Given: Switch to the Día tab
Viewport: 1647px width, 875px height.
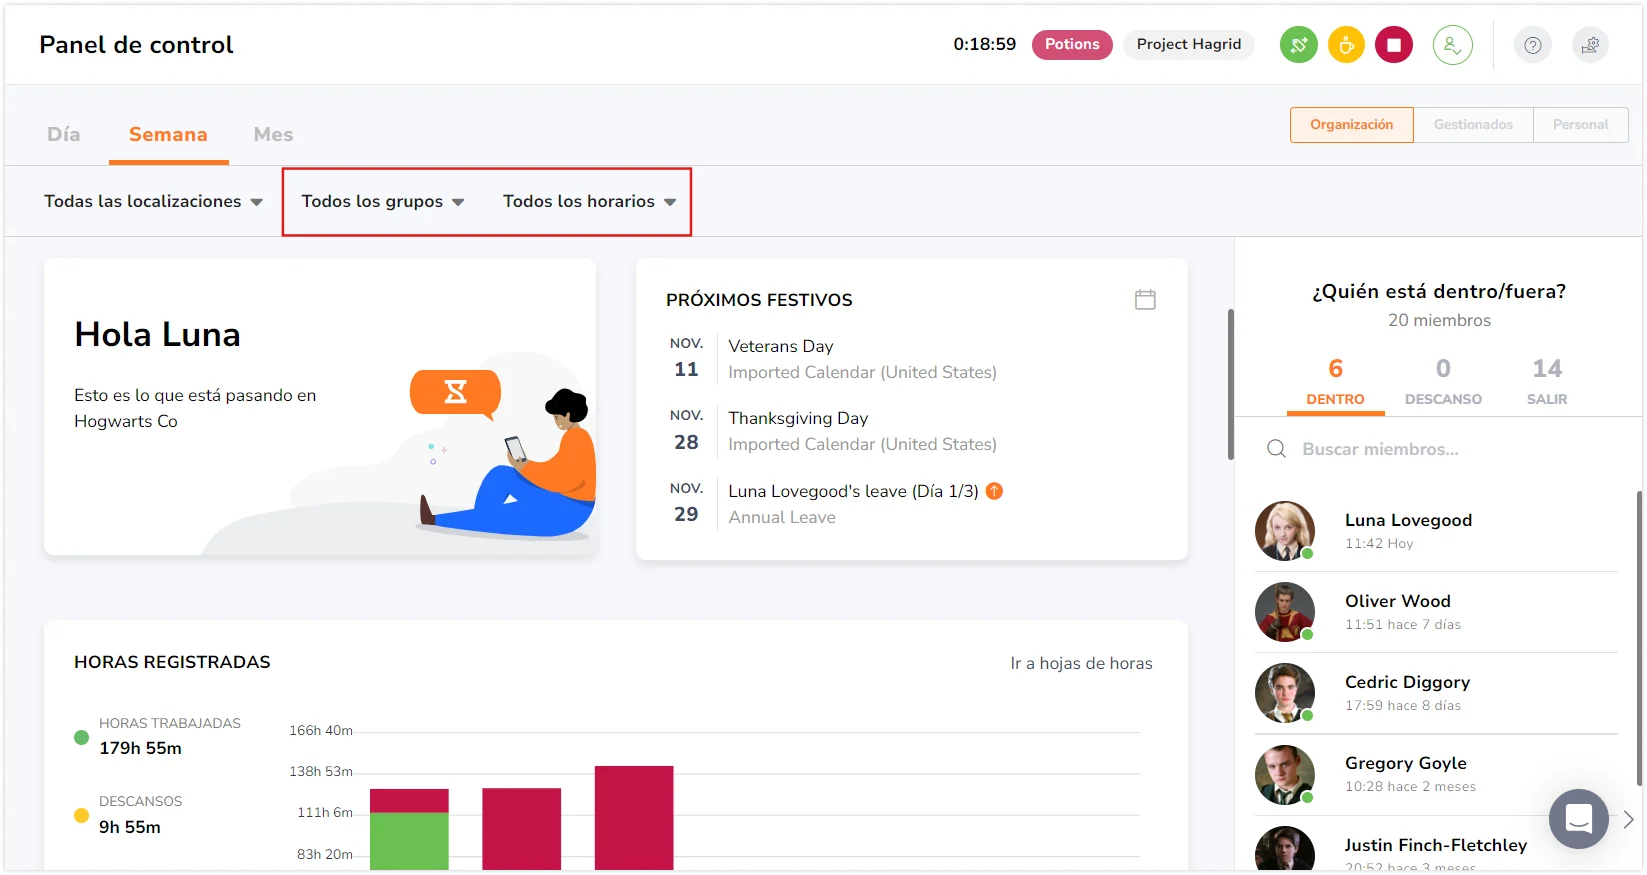Looking at the screenshot, I should [64, 134].
